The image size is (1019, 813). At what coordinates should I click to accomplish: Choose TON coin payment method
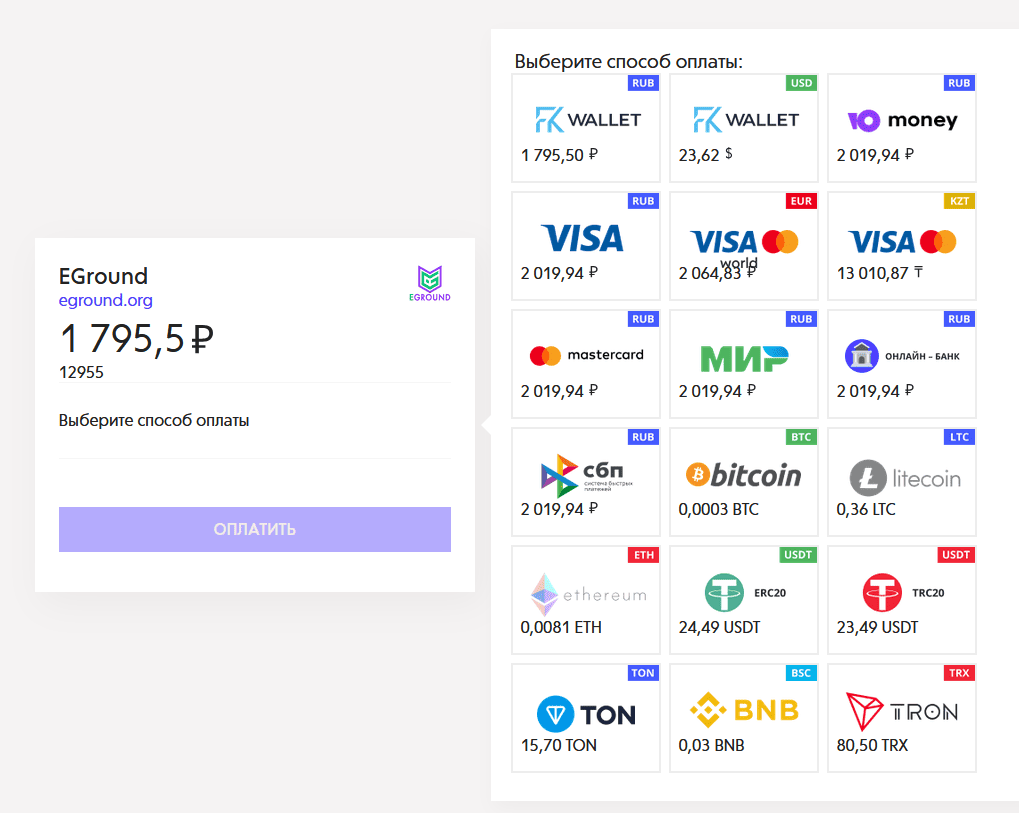(586, 718)
